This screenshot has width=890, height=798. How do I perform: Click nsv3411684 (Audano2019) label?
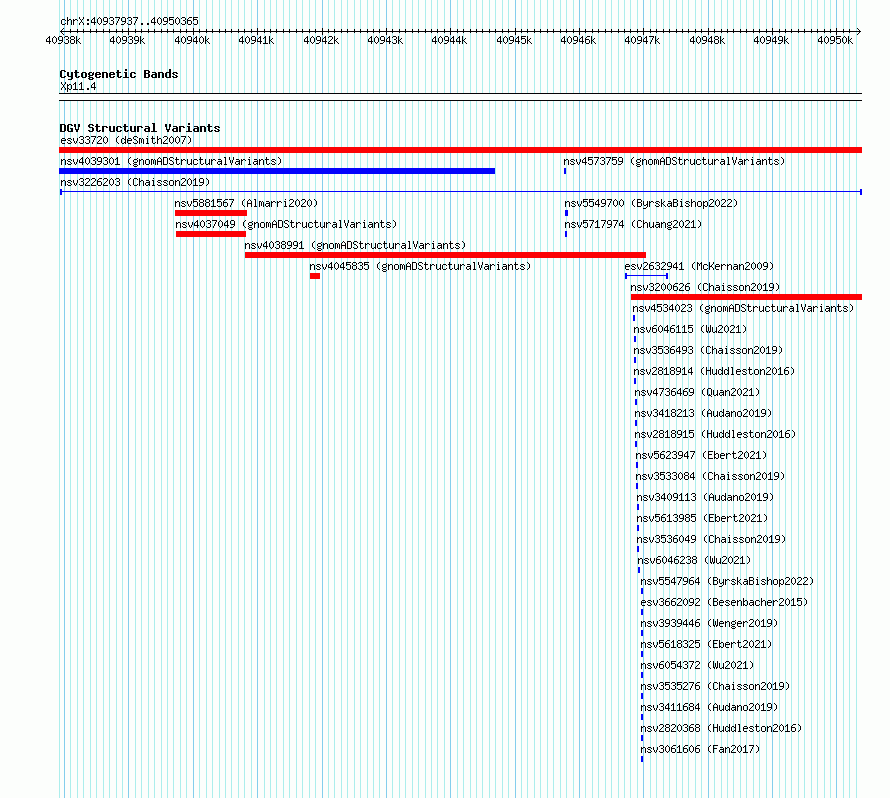[x=709, y=707]
